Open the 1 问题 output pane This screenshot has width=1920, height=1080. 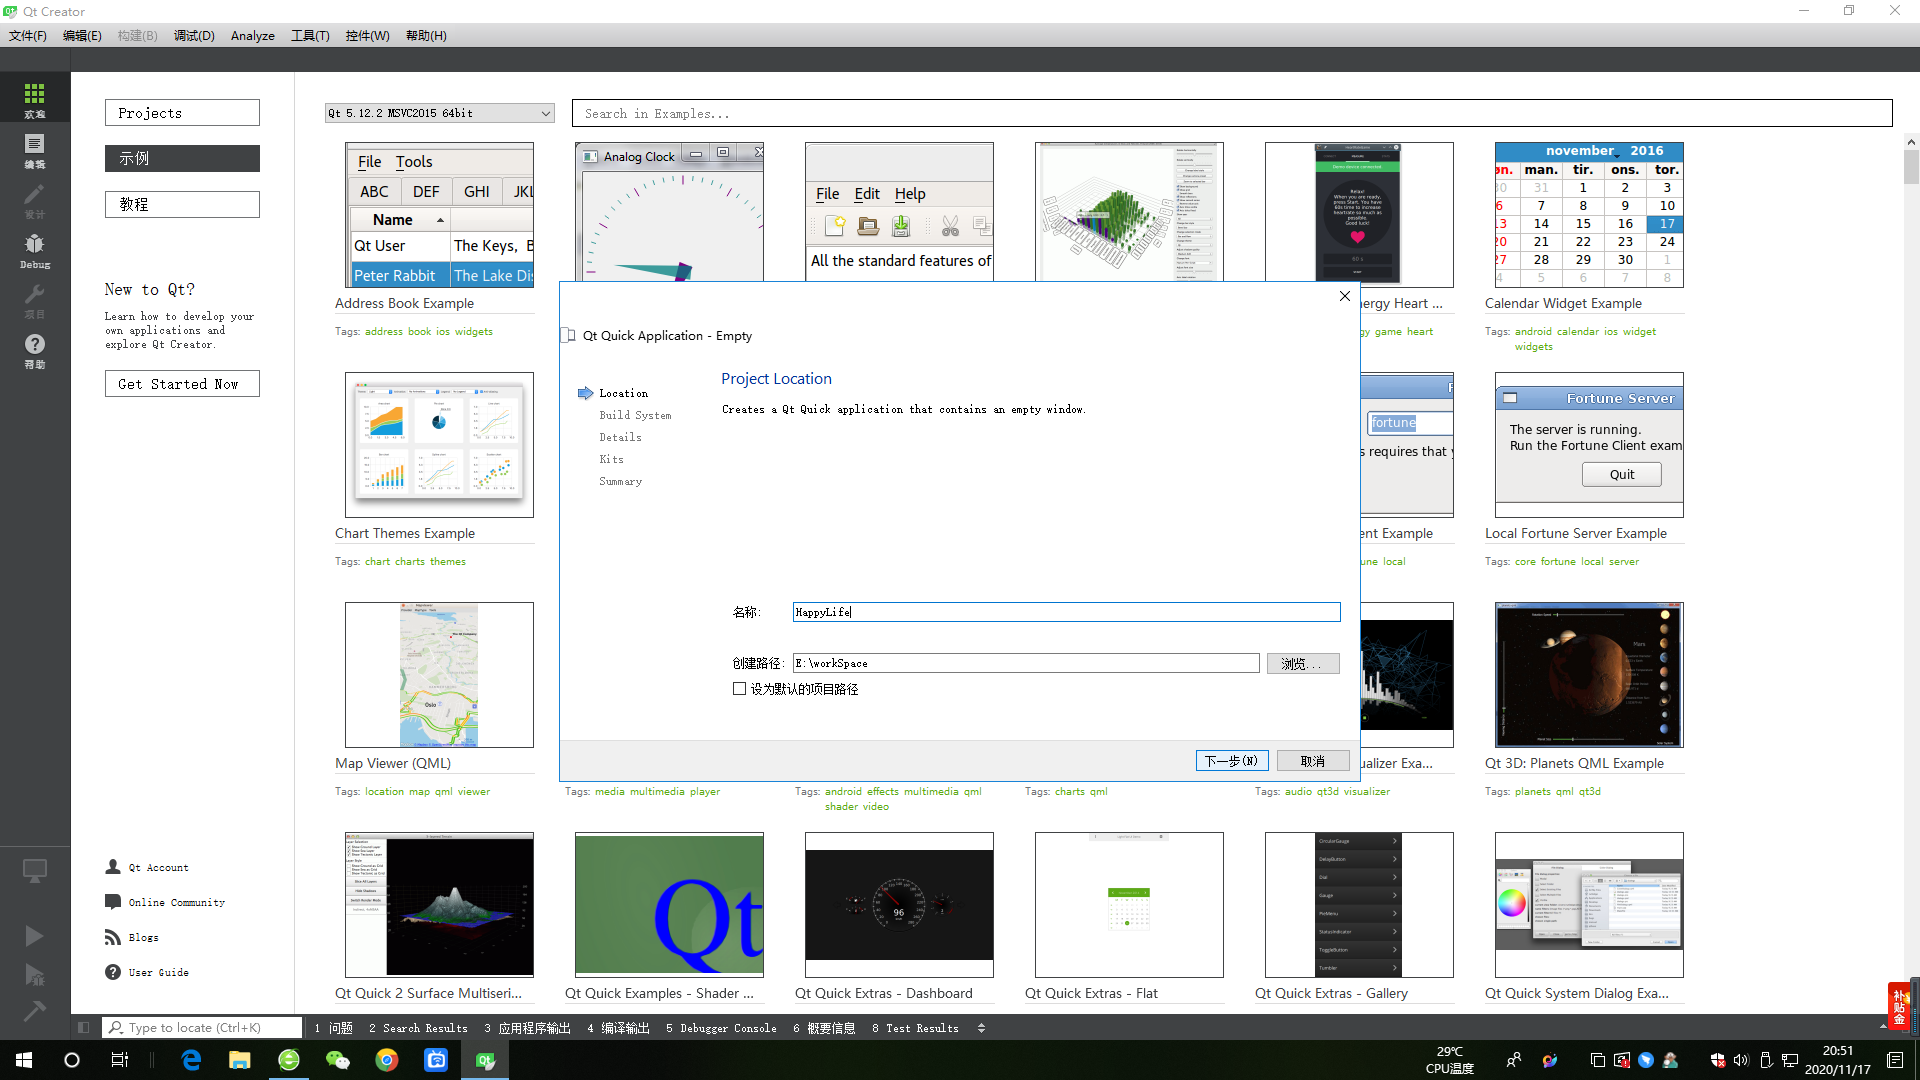(x=334, y=1028)
